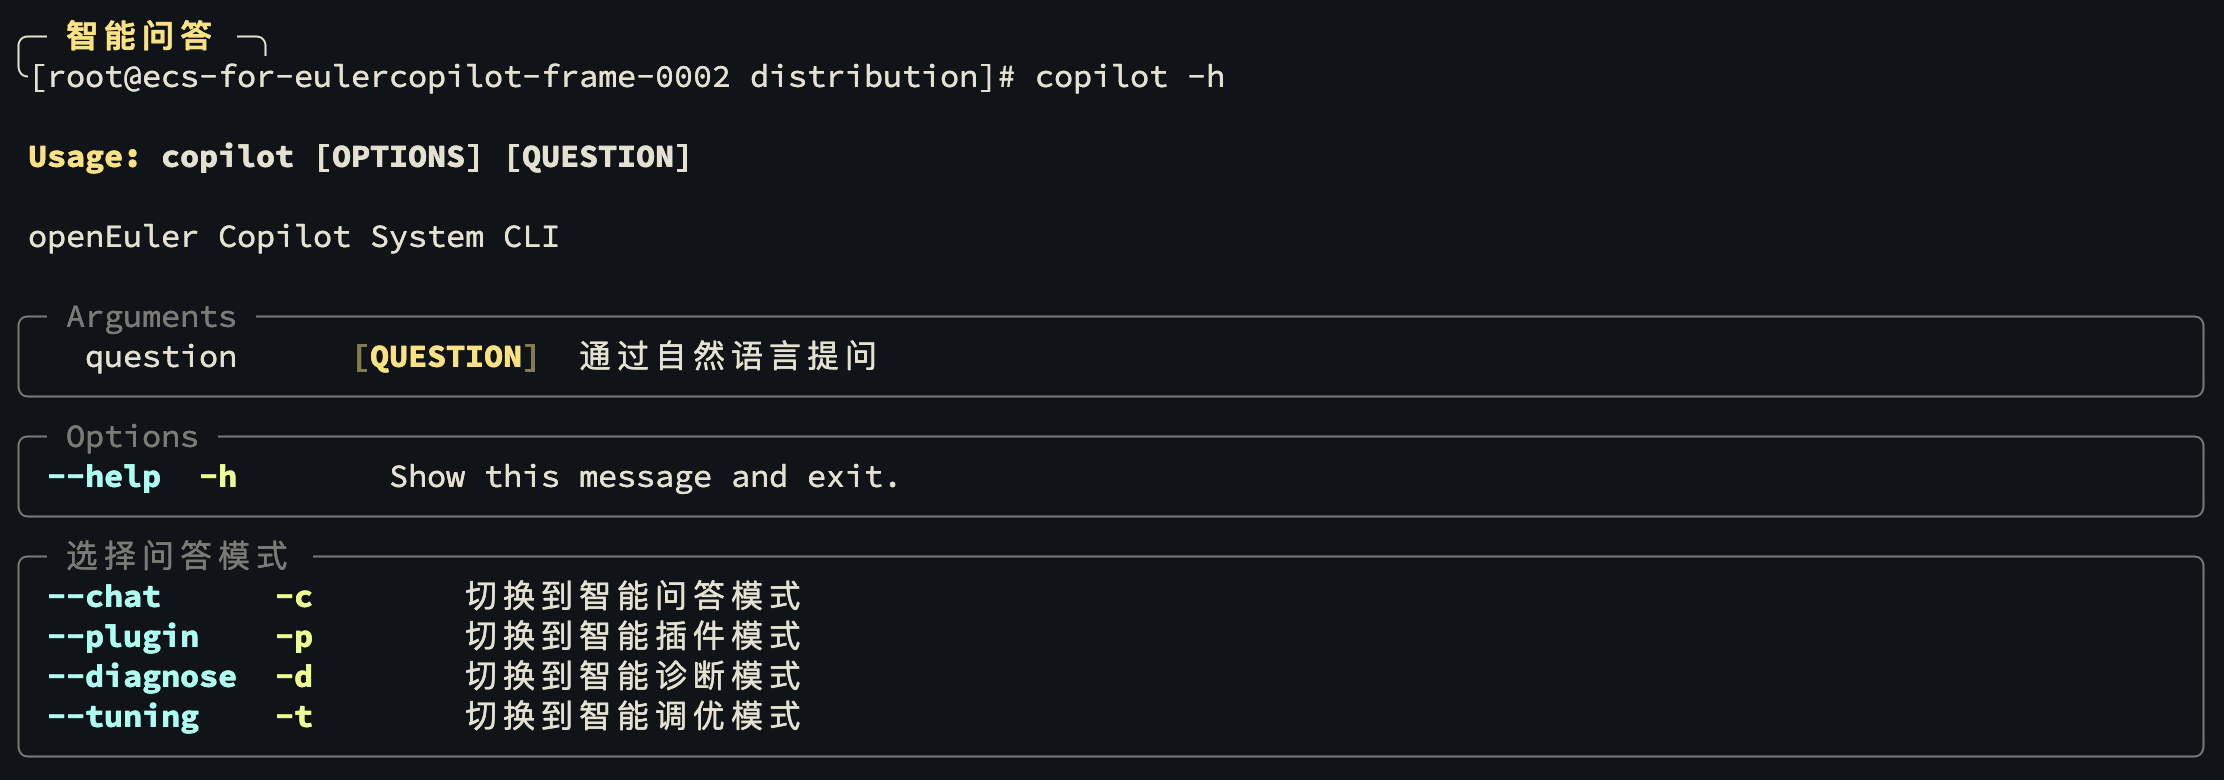
Task: Click the 'question' argument name
Action: point(161,357)
